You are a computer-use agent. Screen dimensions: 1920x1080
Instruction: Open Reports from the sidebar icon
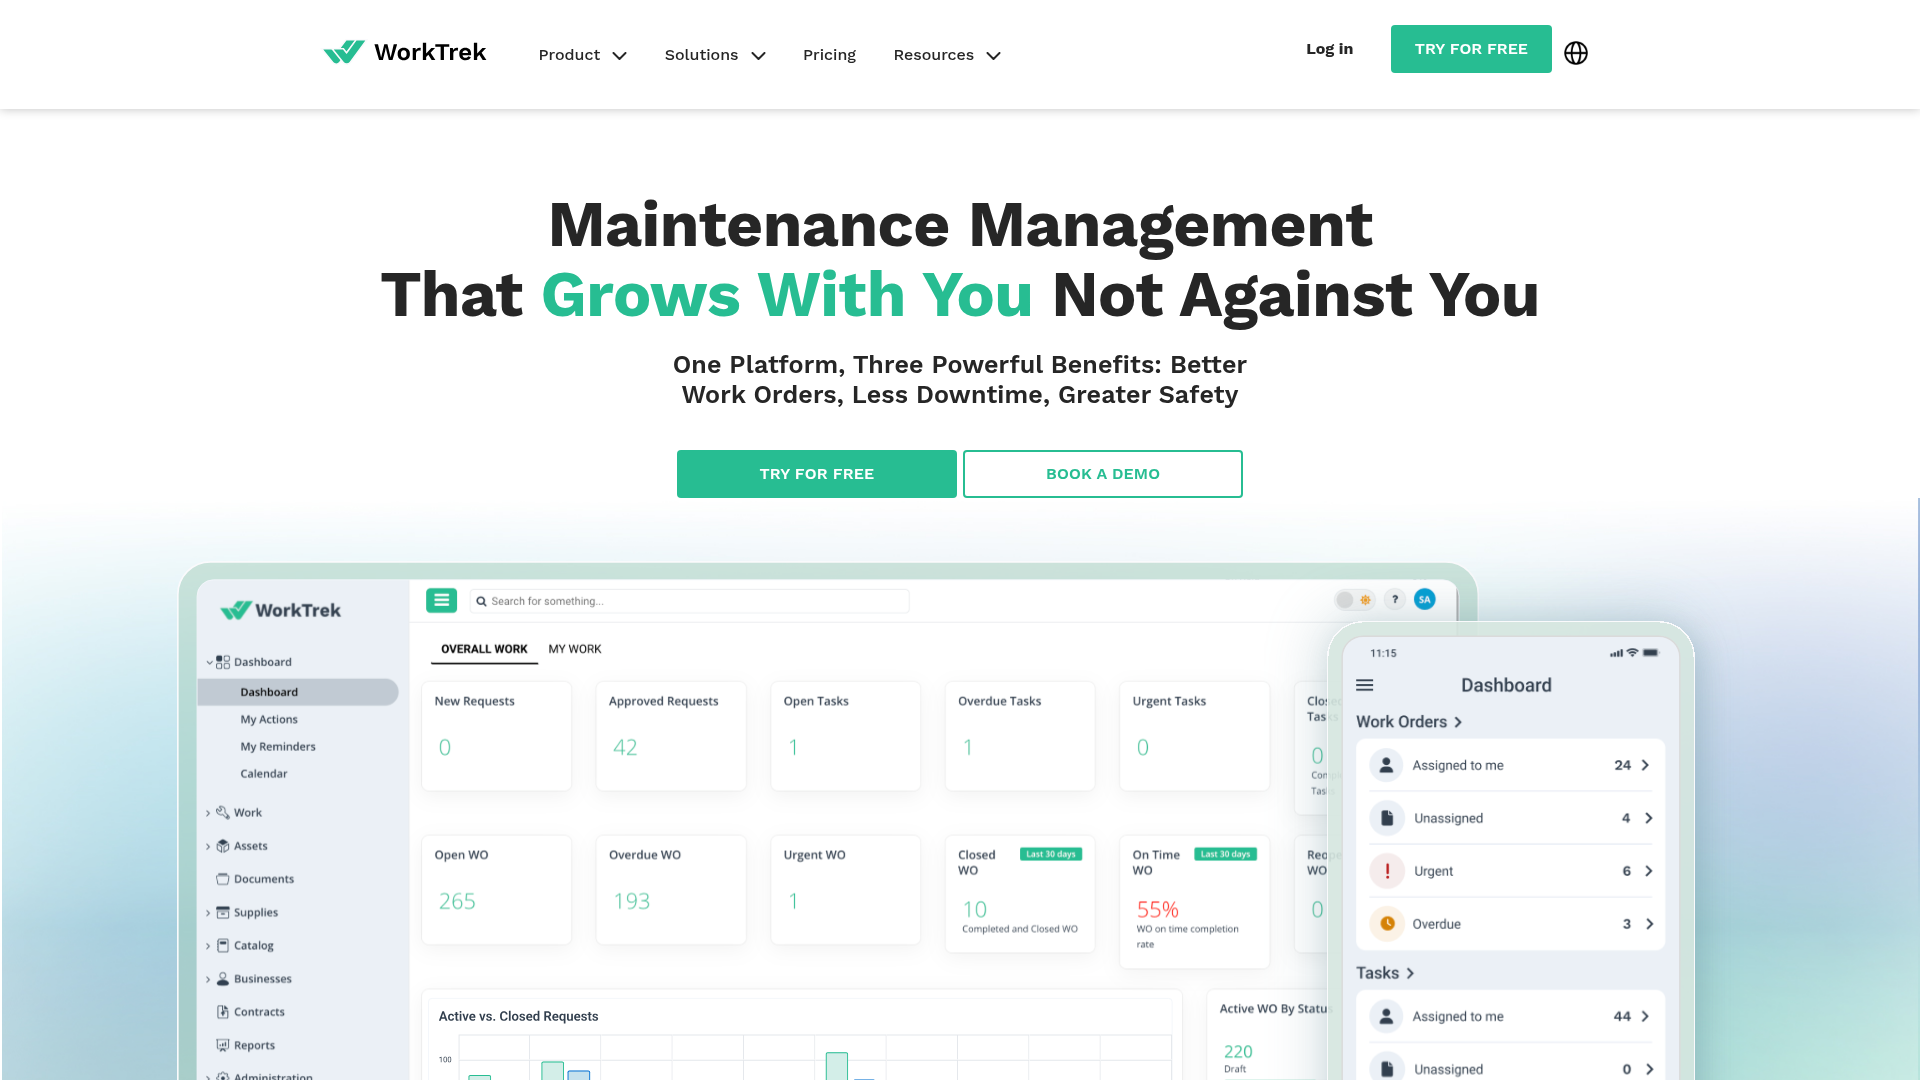tap(222, 1044)
